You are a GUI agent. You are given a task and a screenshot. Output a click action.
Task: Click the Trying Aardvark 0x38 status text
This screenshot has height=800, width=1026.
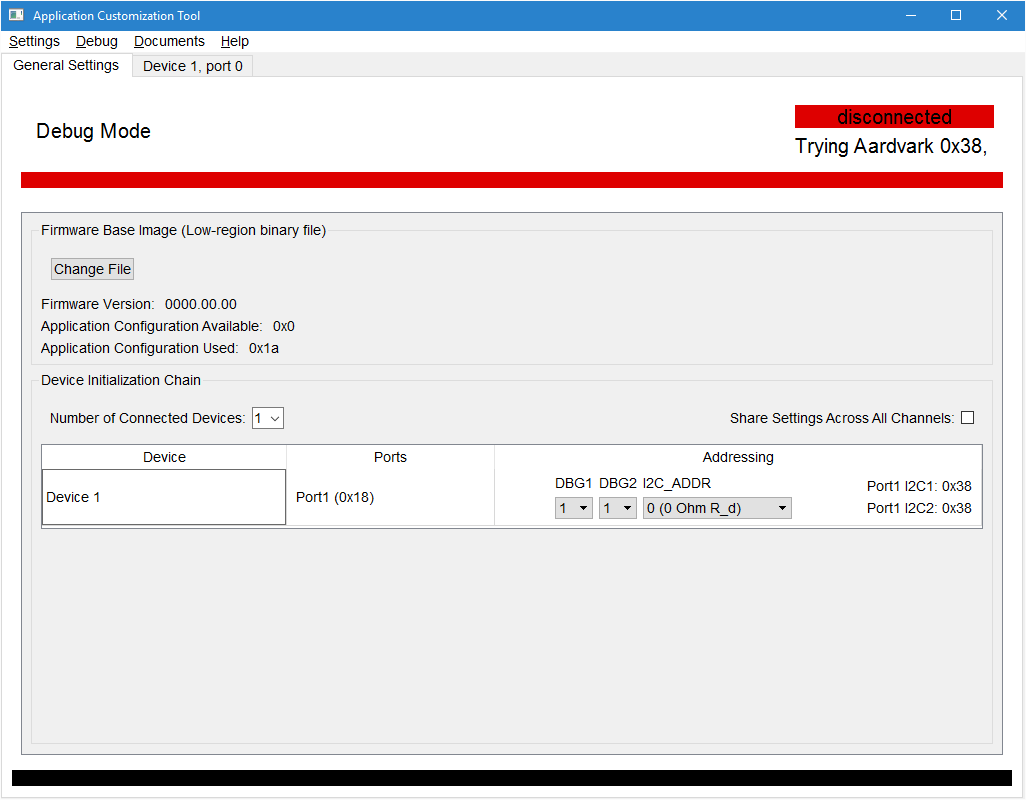891,146
